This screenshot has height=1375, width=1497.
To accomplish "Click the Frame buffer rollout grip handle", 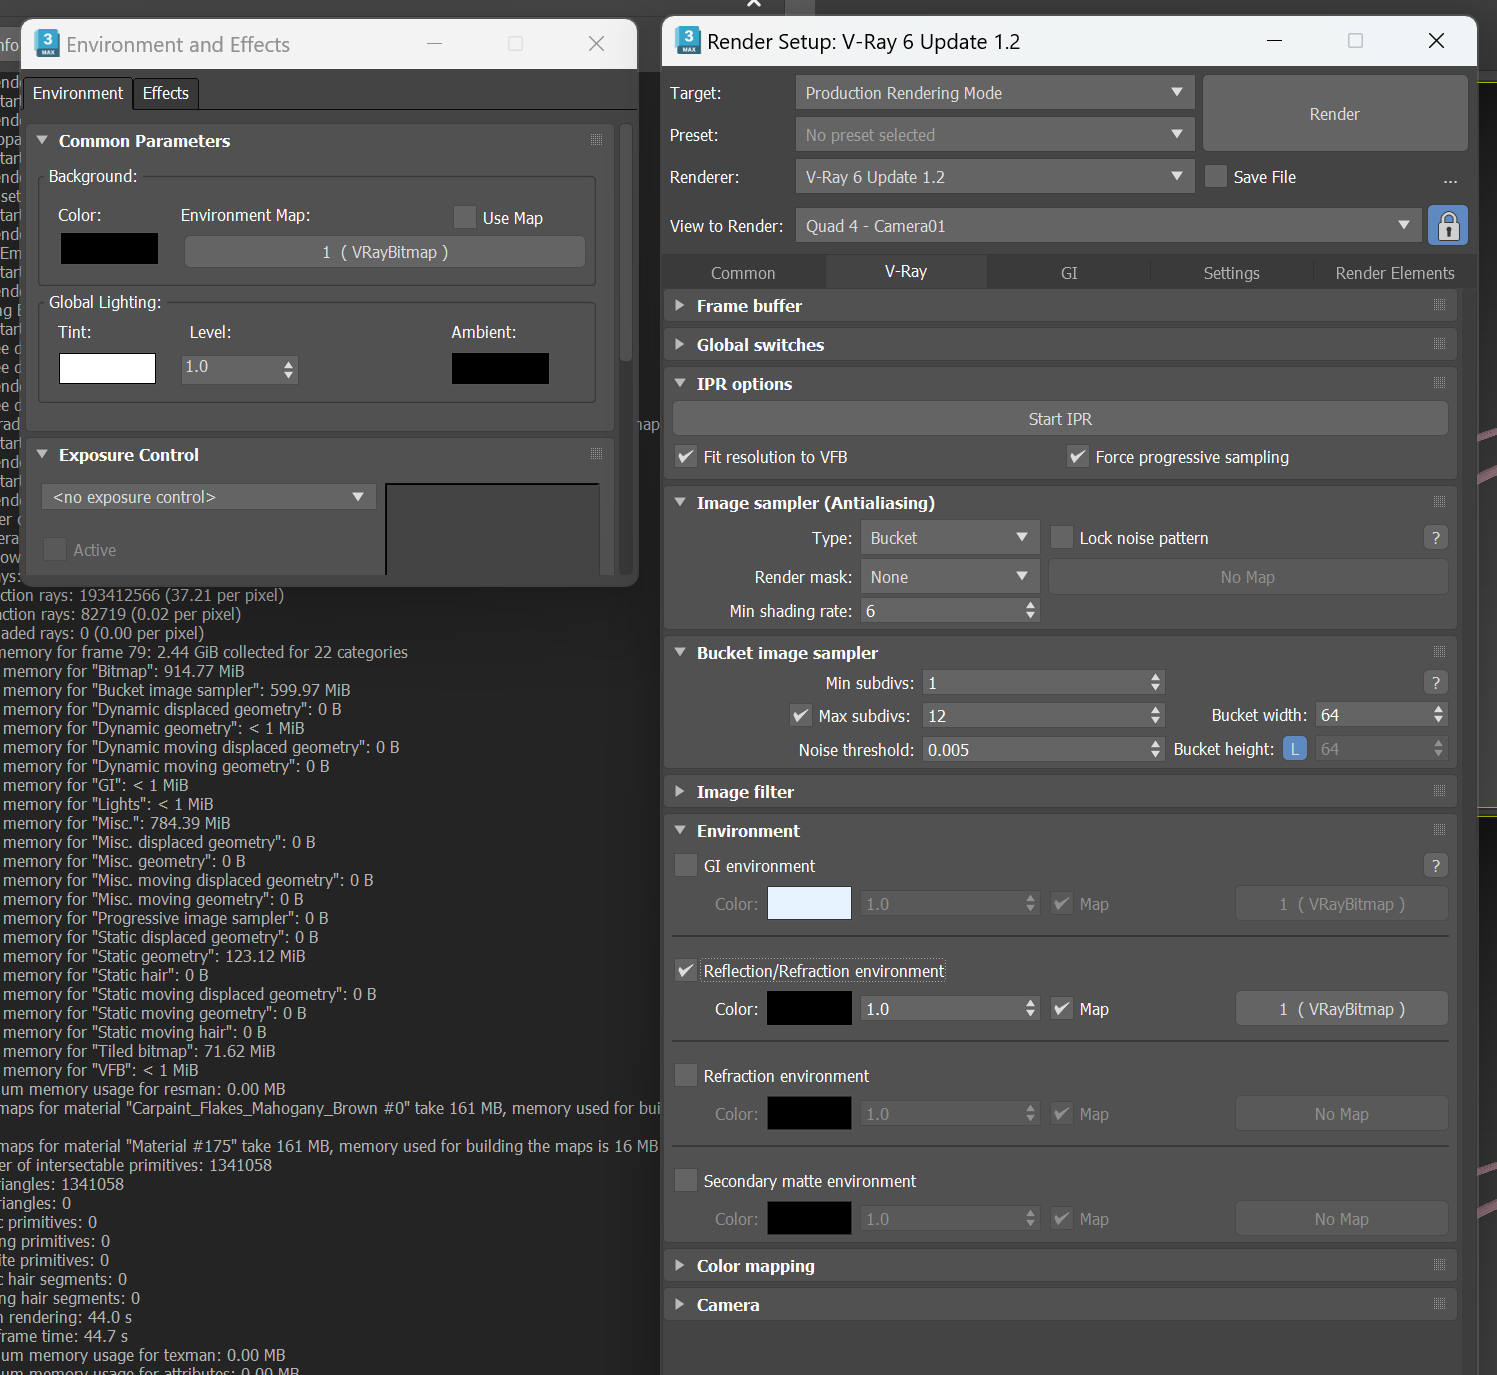I will click(1439, 305).
